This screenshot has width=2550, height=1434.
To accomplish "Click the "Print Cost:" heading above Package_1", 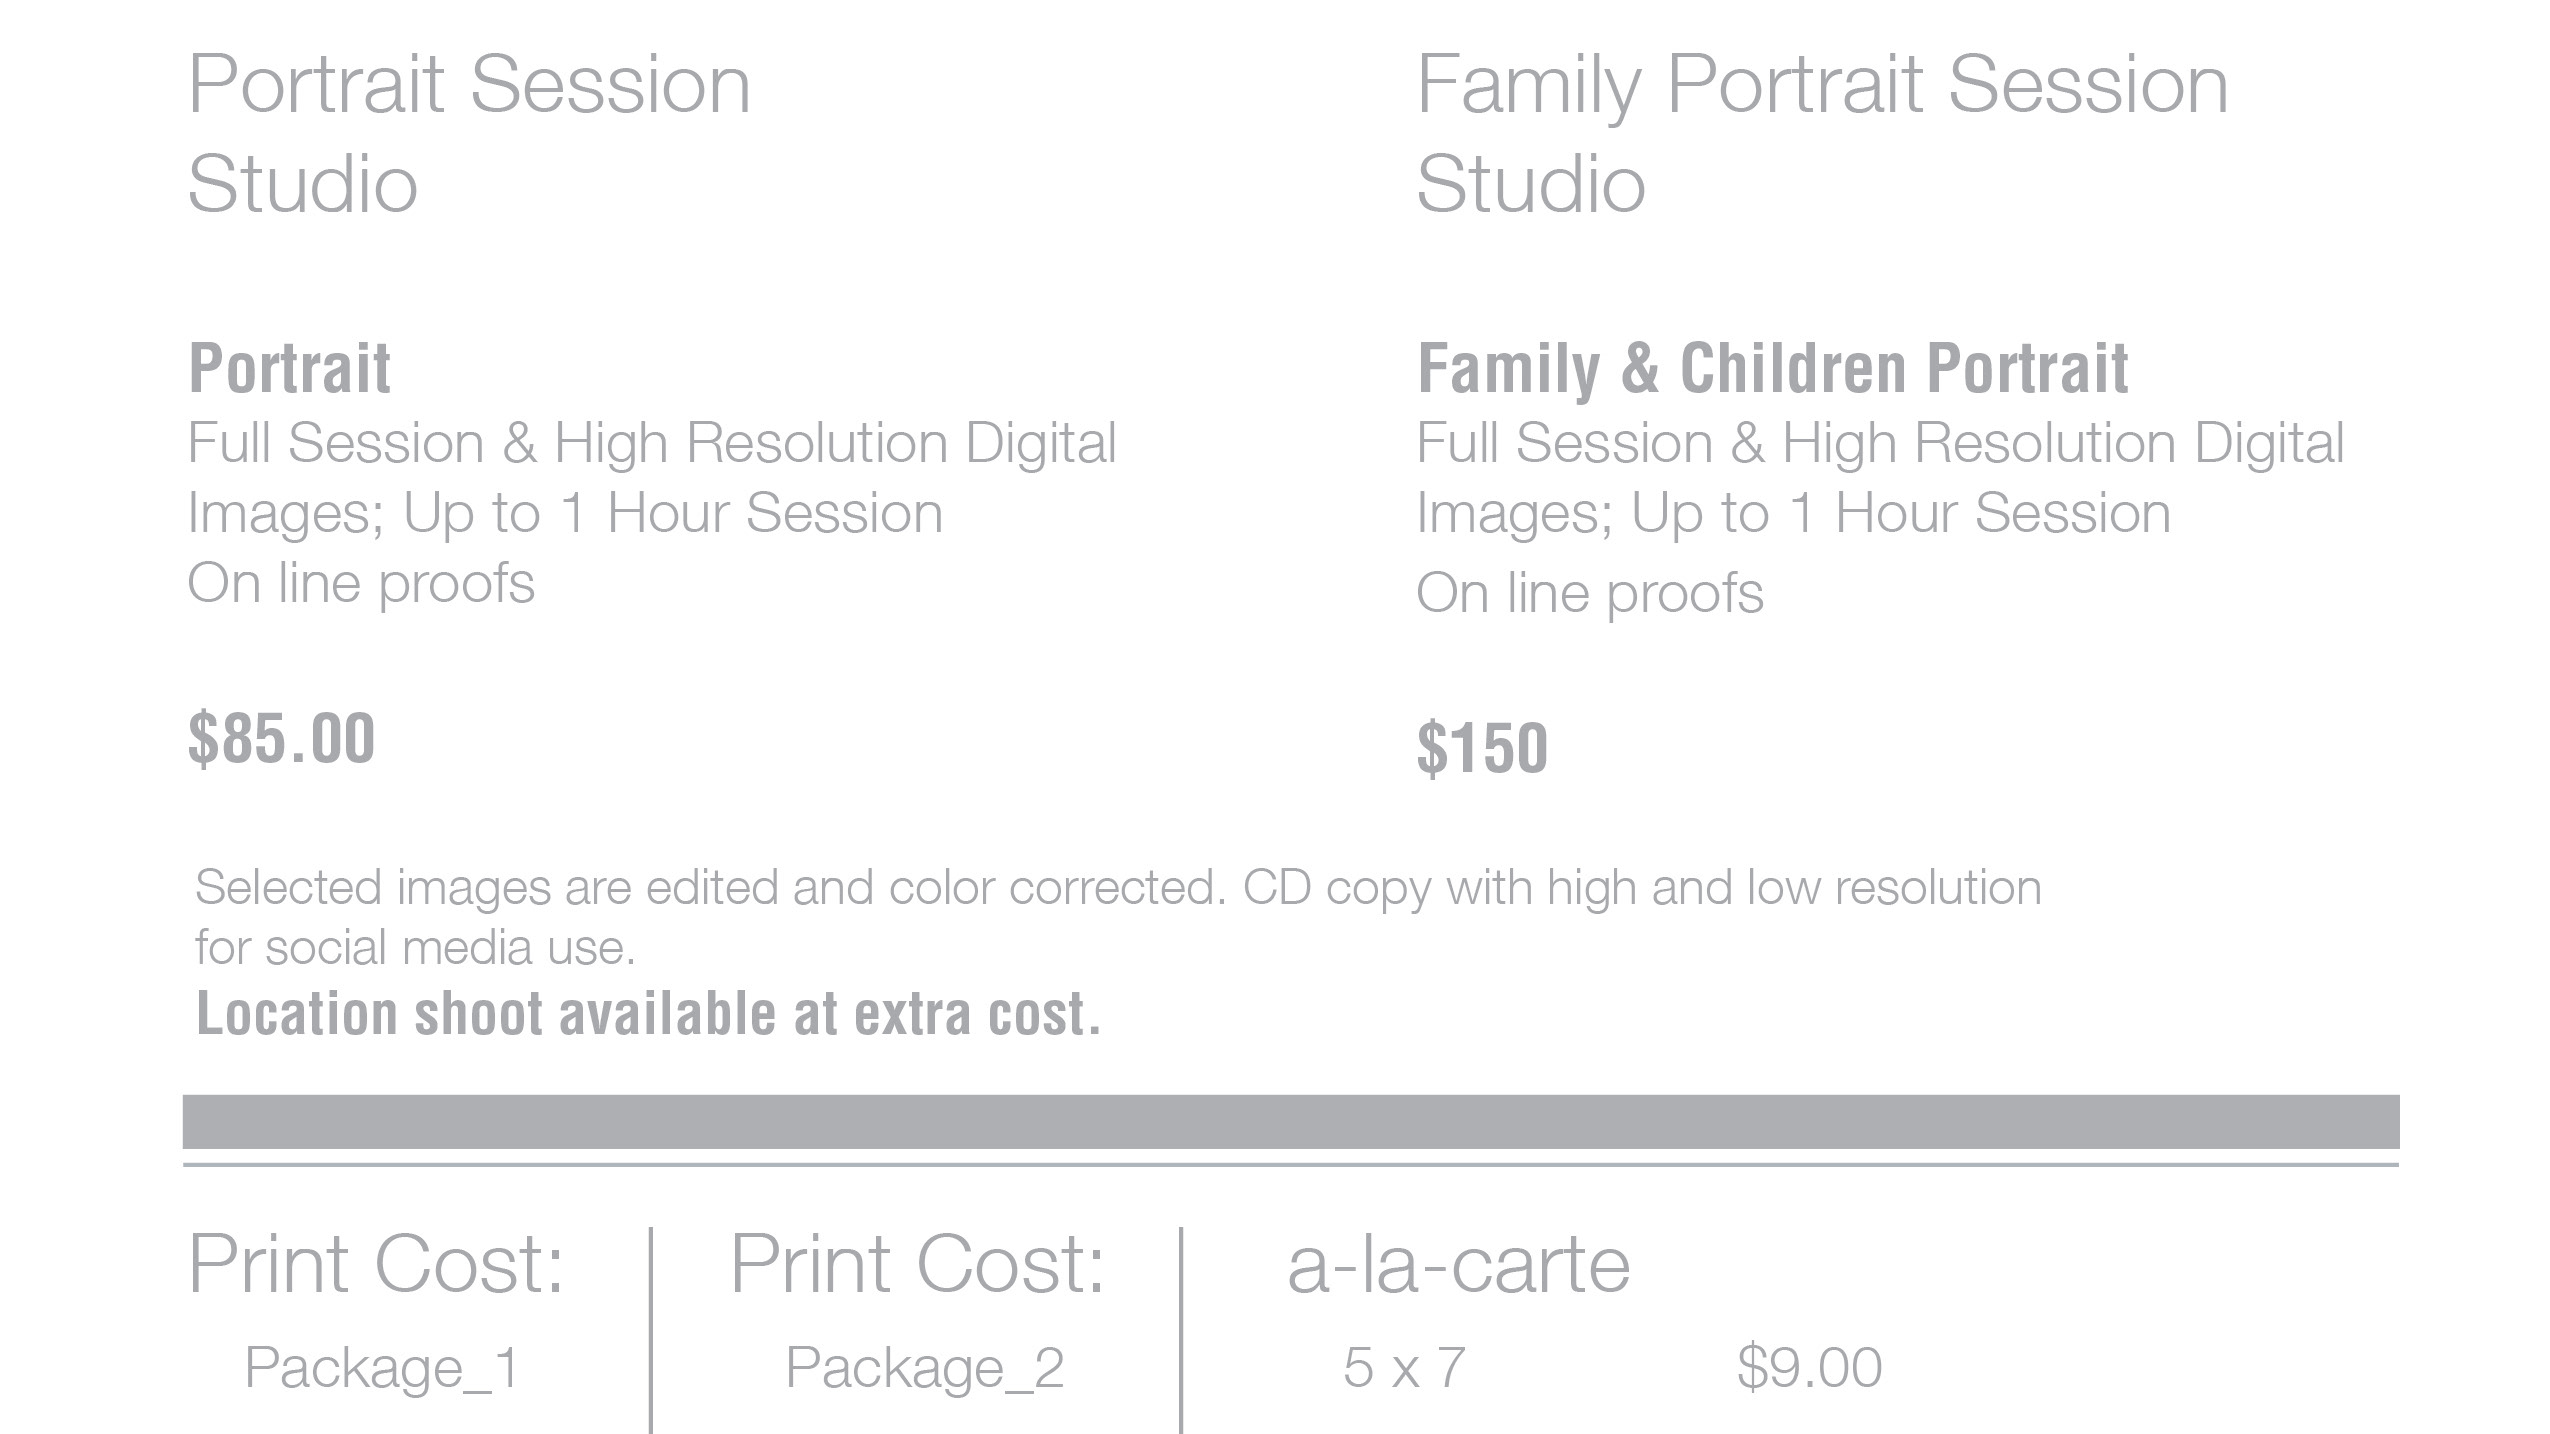I will coord(376,1265).
